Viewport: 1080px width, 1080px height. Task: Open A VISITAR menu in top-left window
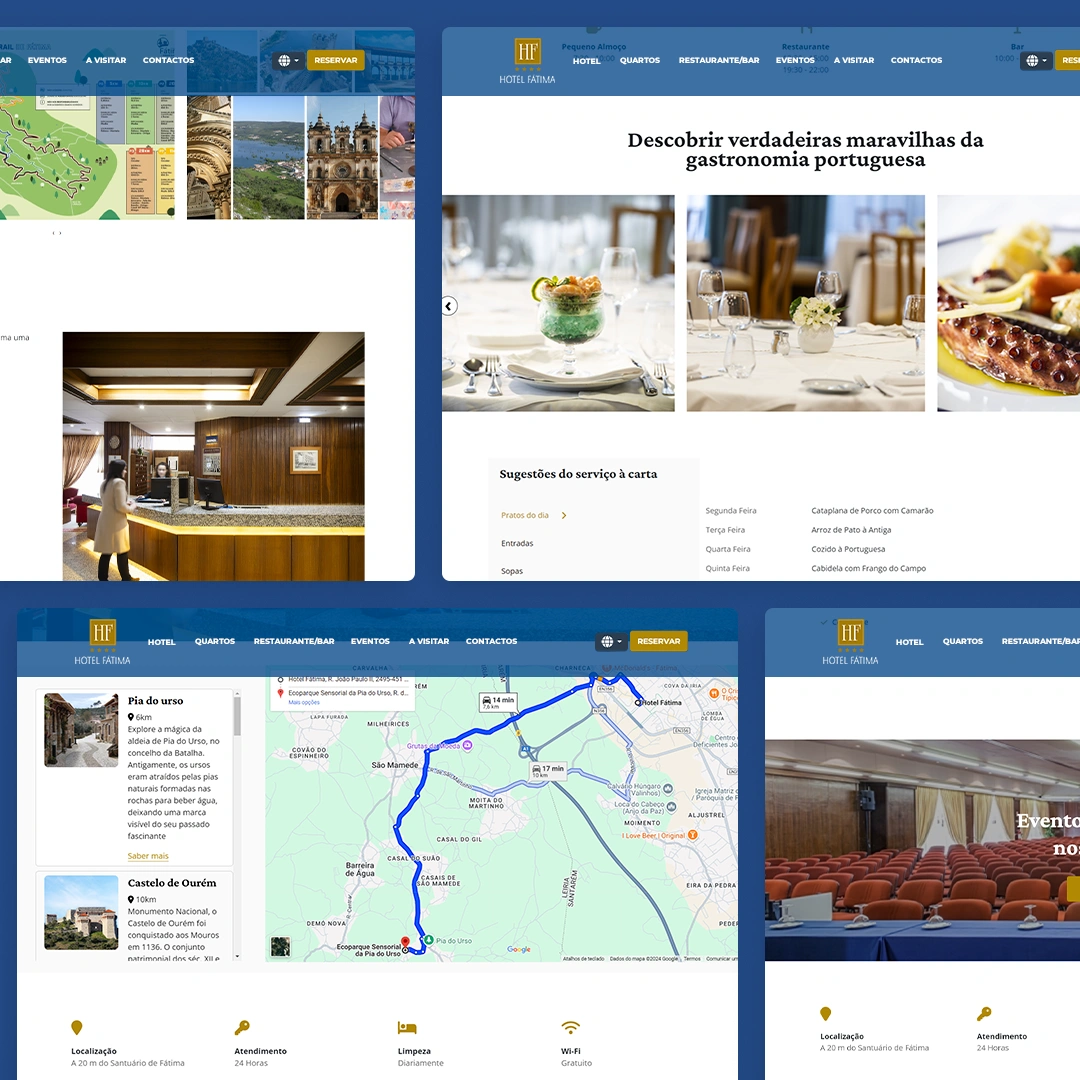coord(106,61)
